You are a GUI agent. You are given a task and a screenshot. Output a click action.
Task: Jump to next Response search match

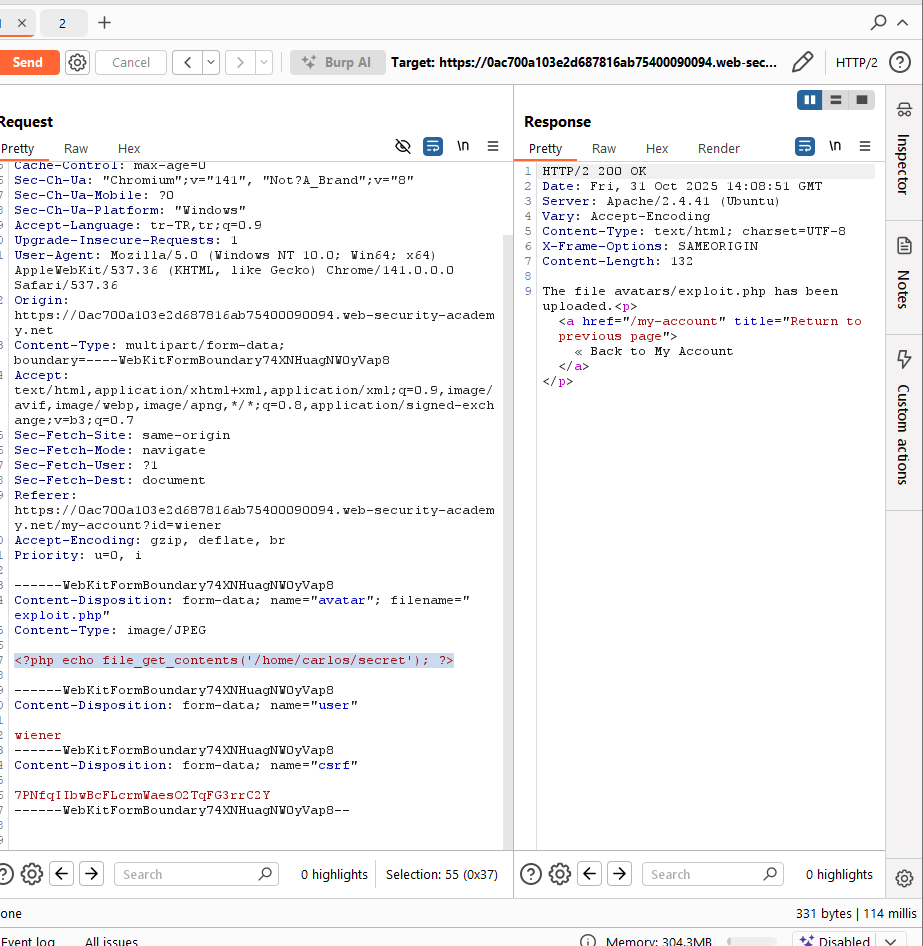620,874
